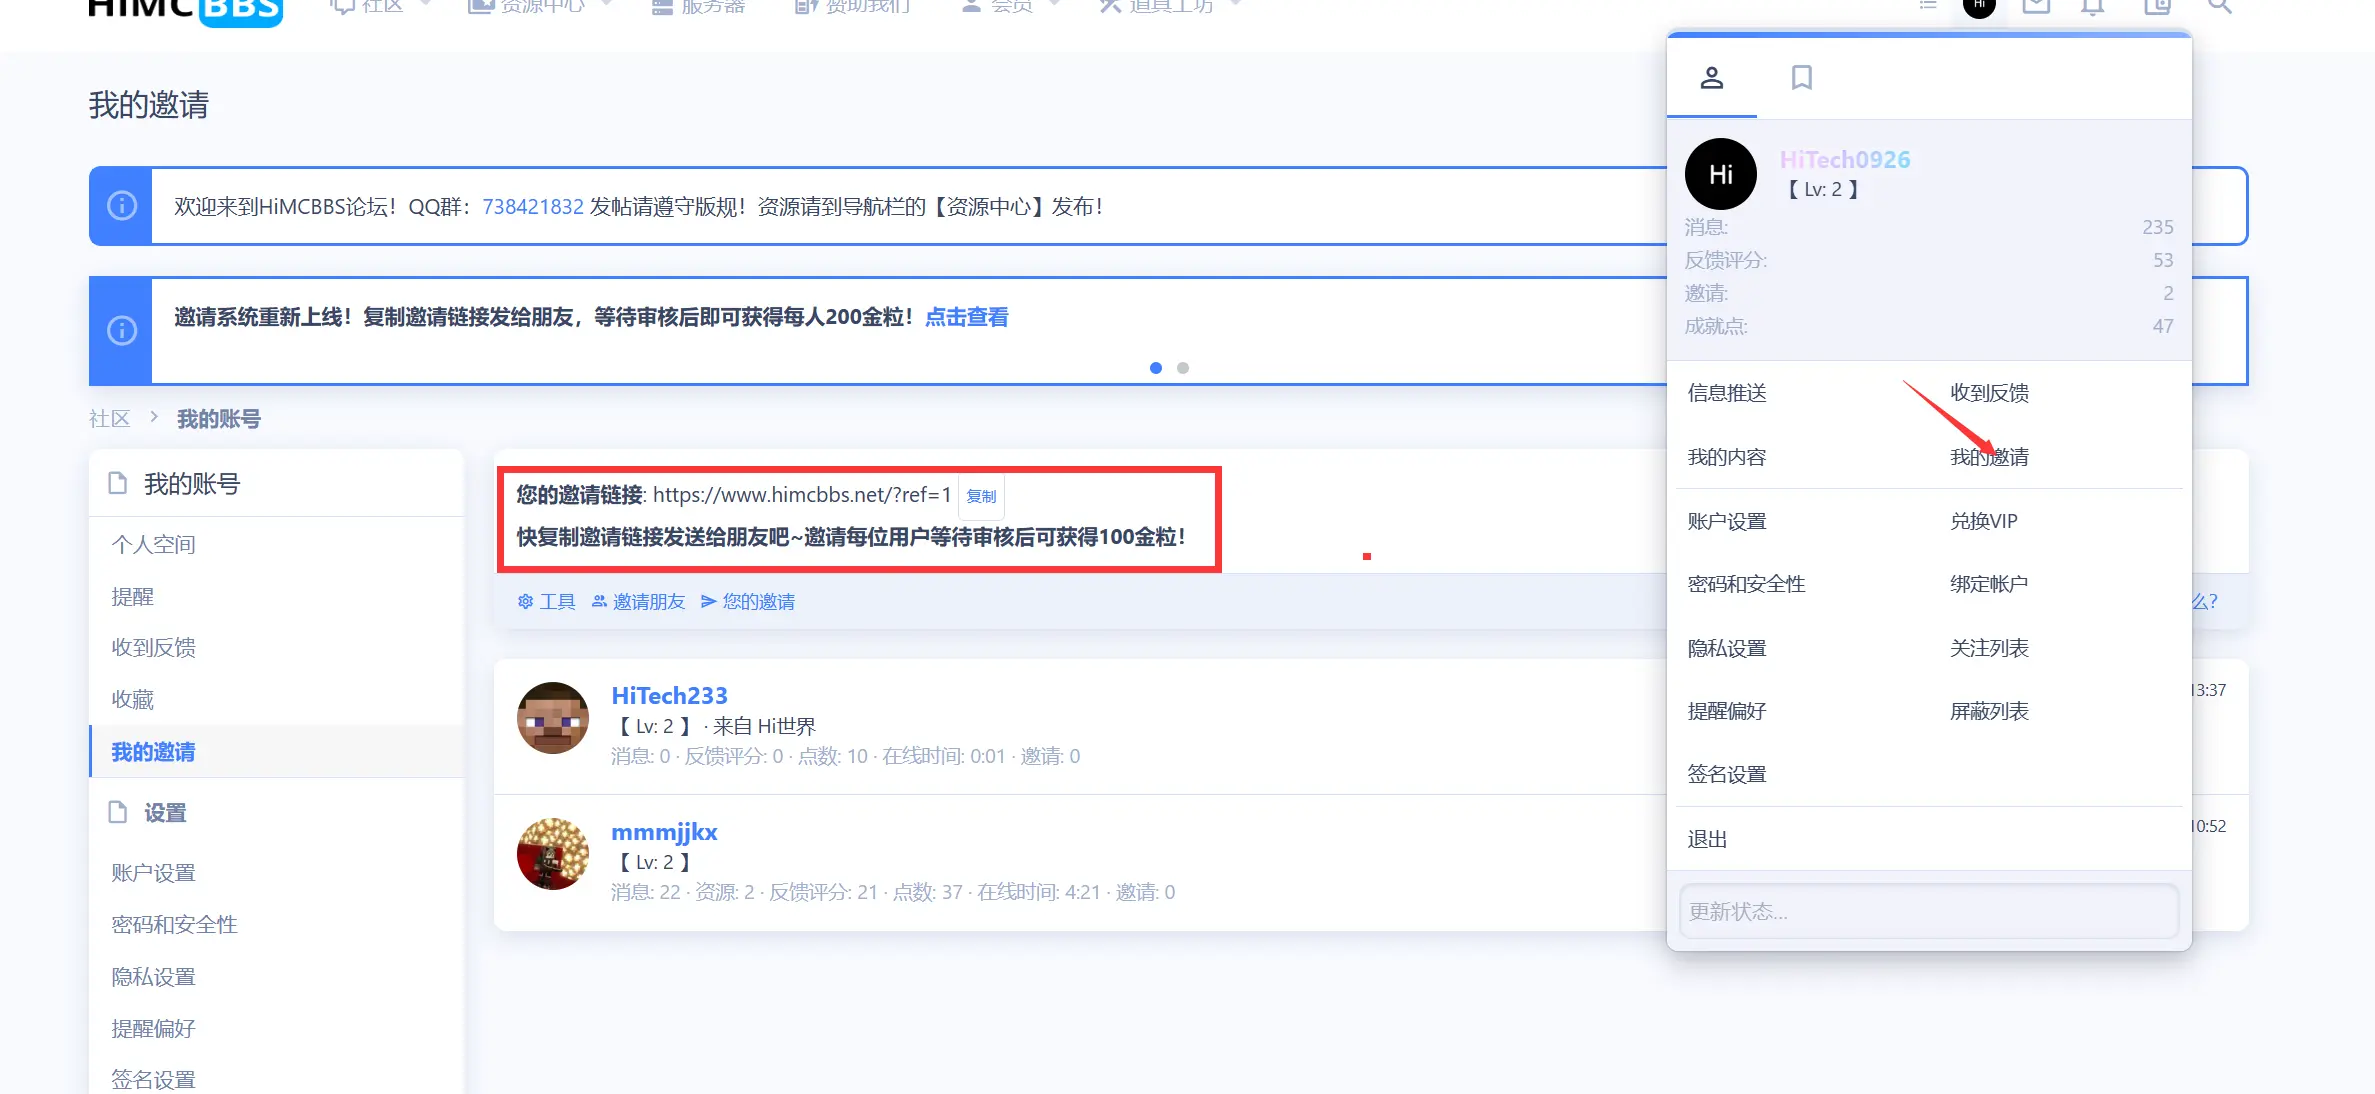This screenshot has width=2375, height=1094.
Task: Switch to the bookmark tab in profile popup
Action: click(1802, 77)
